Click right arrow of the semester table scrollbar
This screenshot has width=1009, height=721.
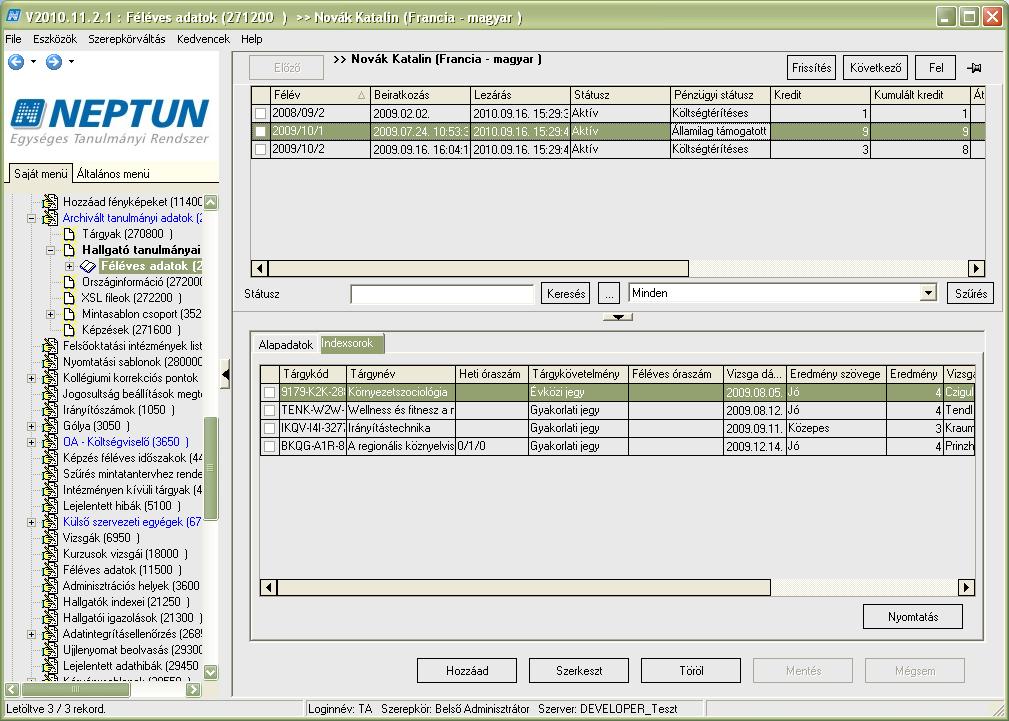tap(976, 268)
